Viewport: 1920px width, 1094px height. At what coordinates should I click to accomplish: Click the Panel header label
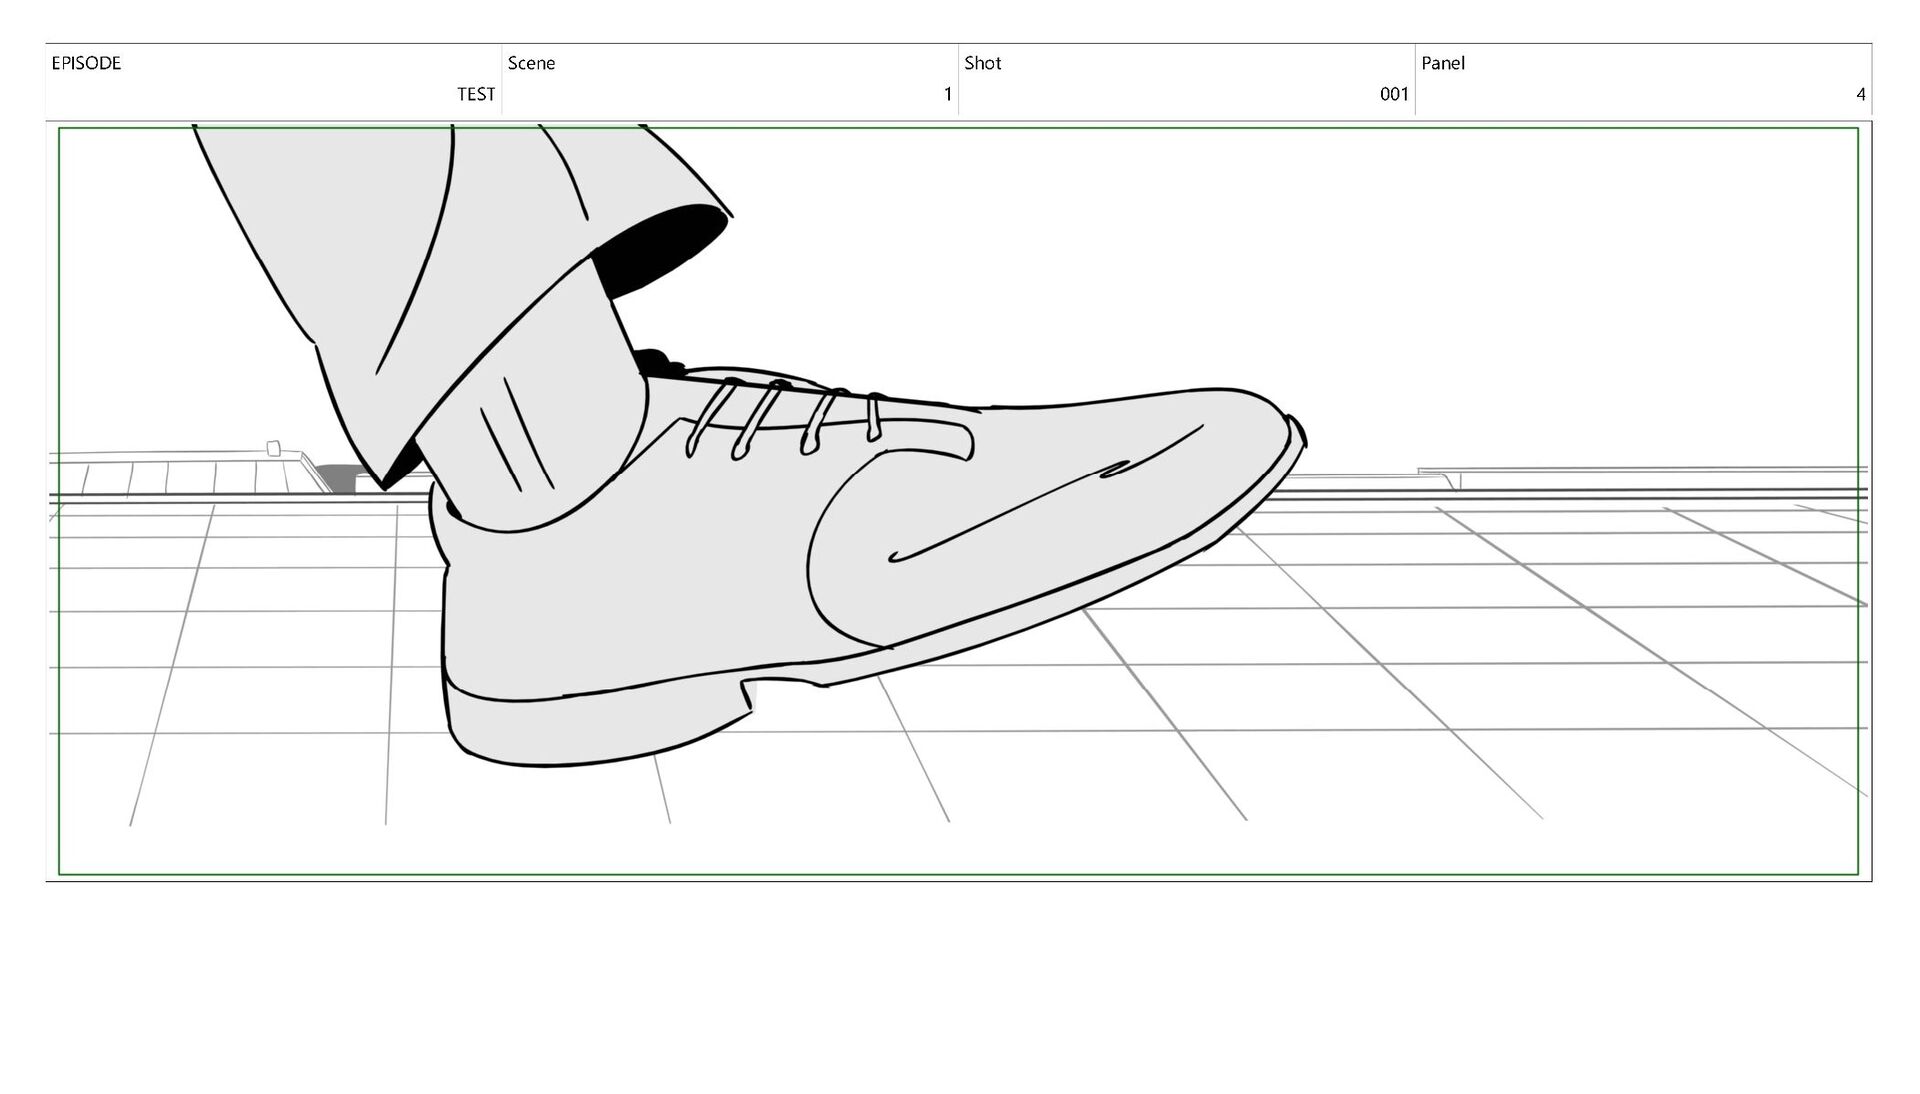1443,63
